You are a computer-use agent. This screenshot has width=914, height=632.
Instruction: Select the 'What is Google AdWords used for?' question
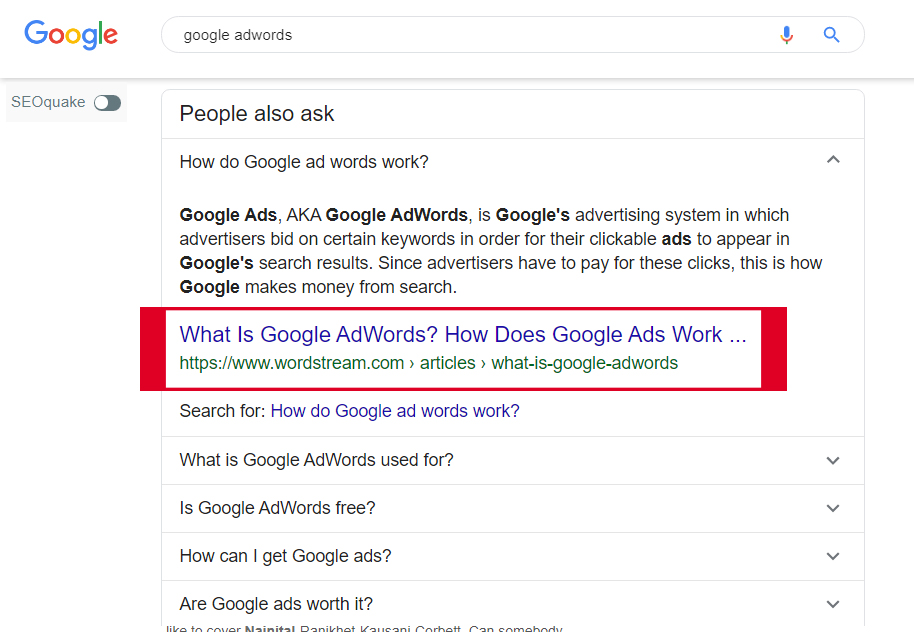pos(317,460)
